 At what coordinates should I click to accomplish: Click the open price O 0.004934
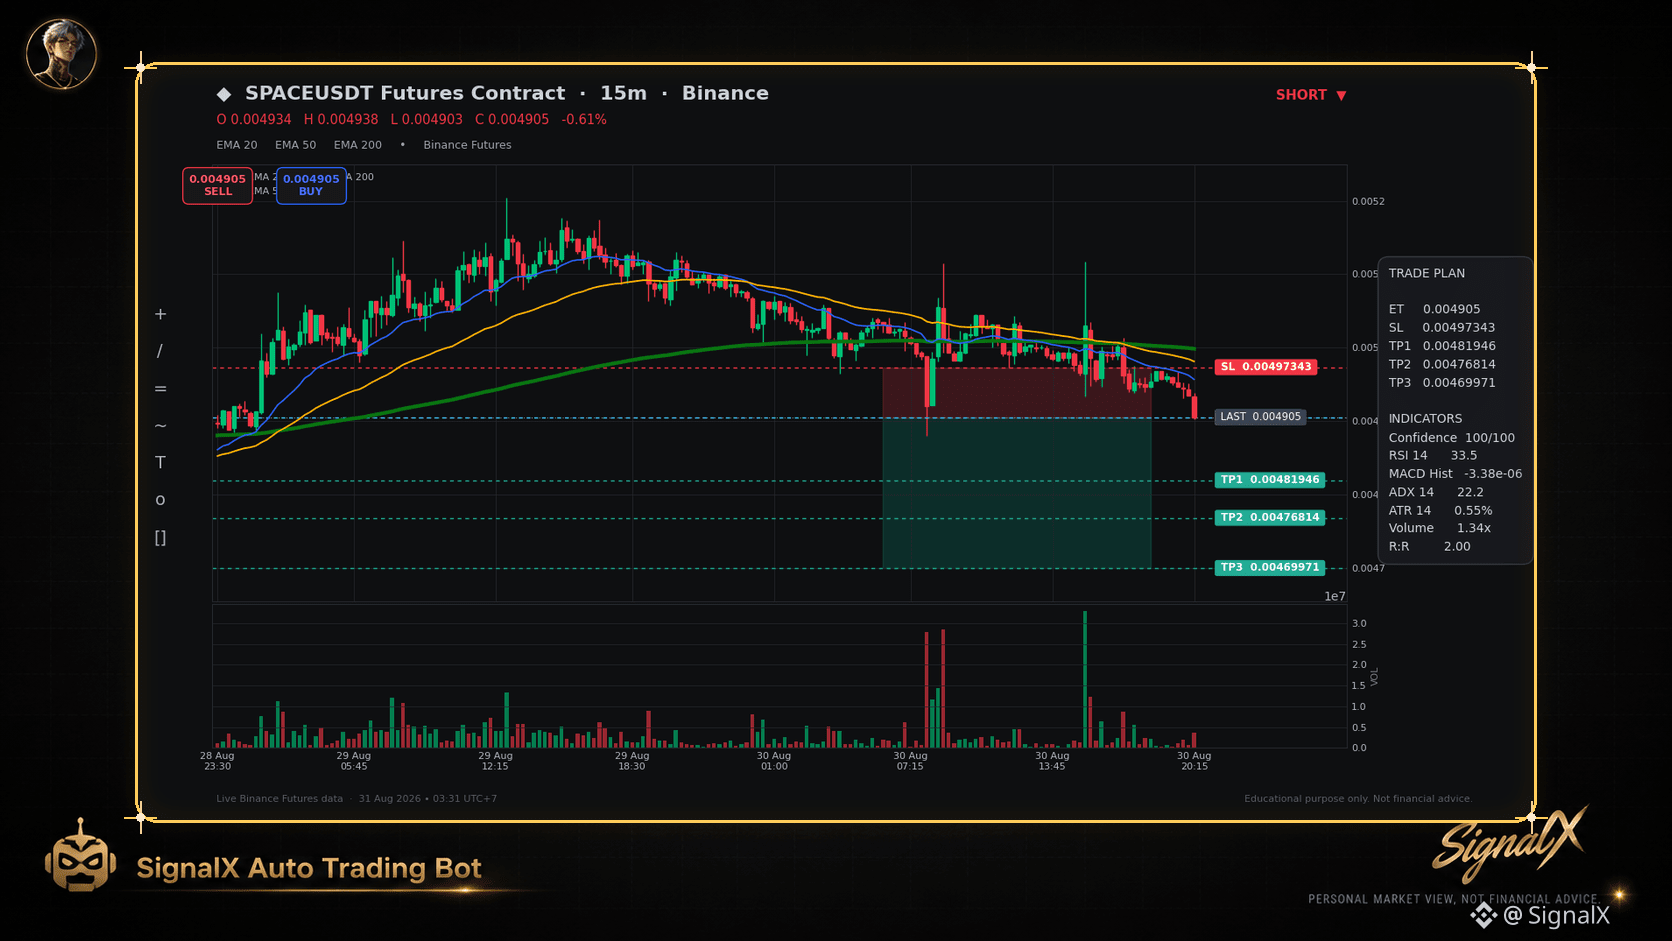(254, 119)
